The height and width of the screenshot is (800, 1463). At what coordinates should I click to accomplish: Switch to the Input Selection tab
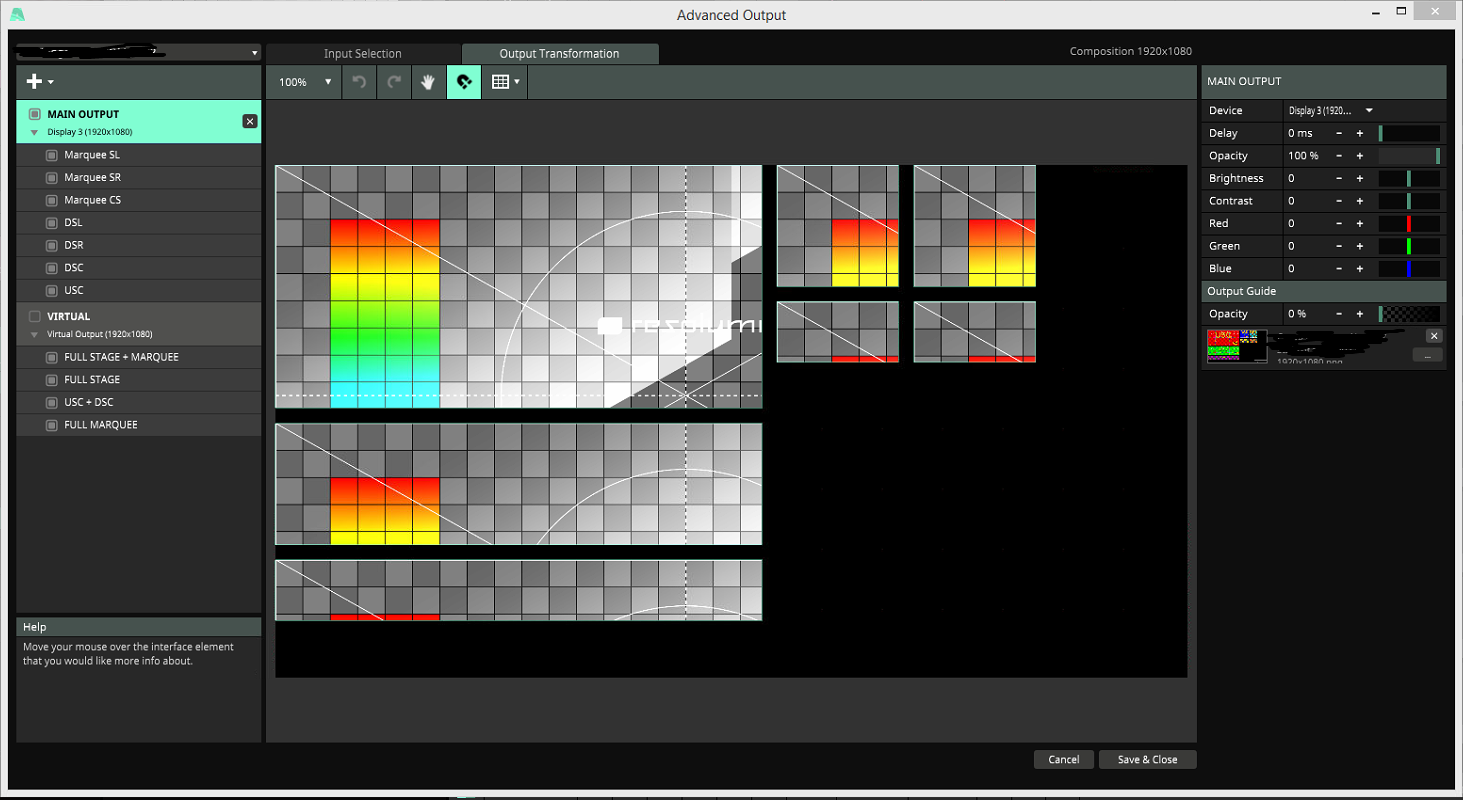[362, 54]
